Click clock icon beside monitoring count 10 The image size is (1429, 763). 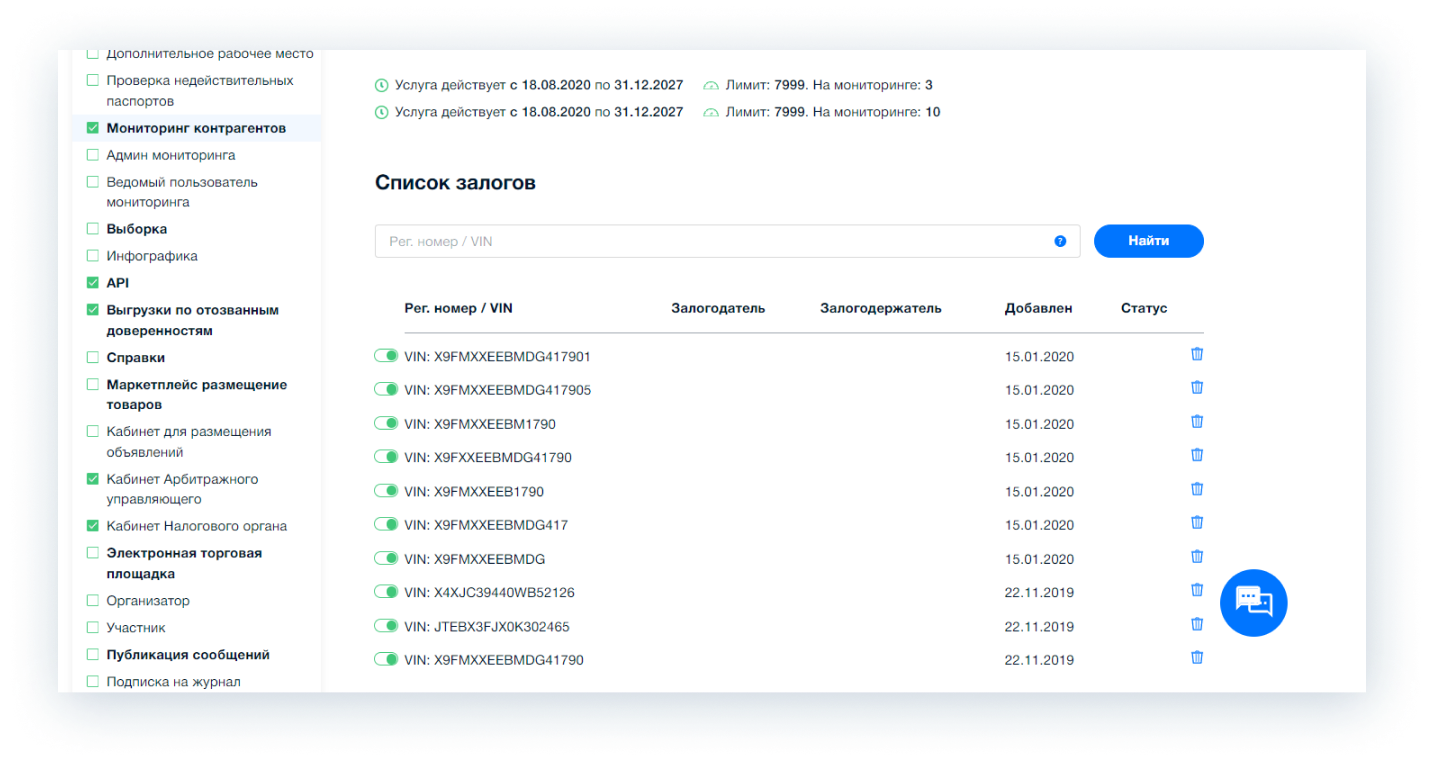(381, 112)
